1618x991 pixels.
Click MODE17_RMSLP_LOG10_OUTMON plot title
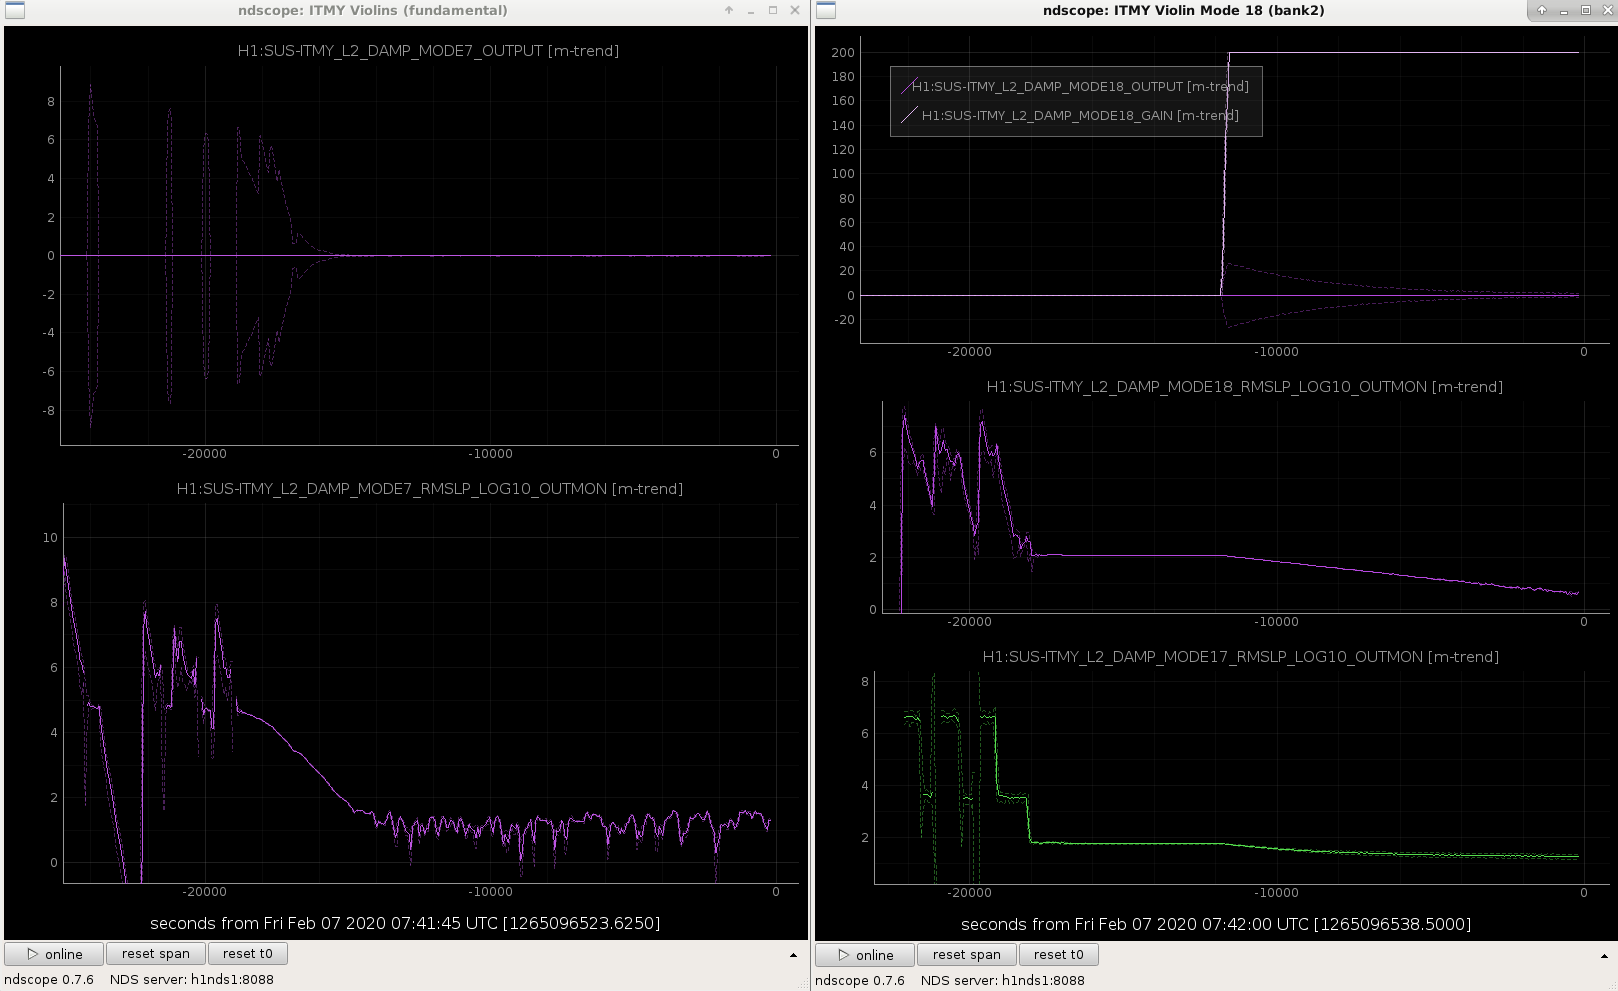click(x=1241, y=657)
